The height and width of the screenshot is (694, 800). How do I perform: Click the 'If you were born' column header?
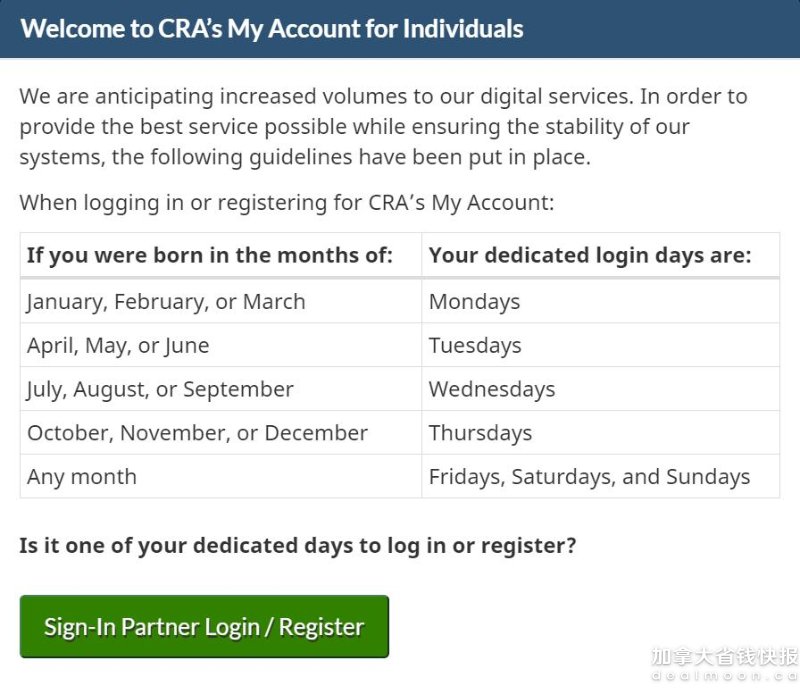tap(221, 255)
